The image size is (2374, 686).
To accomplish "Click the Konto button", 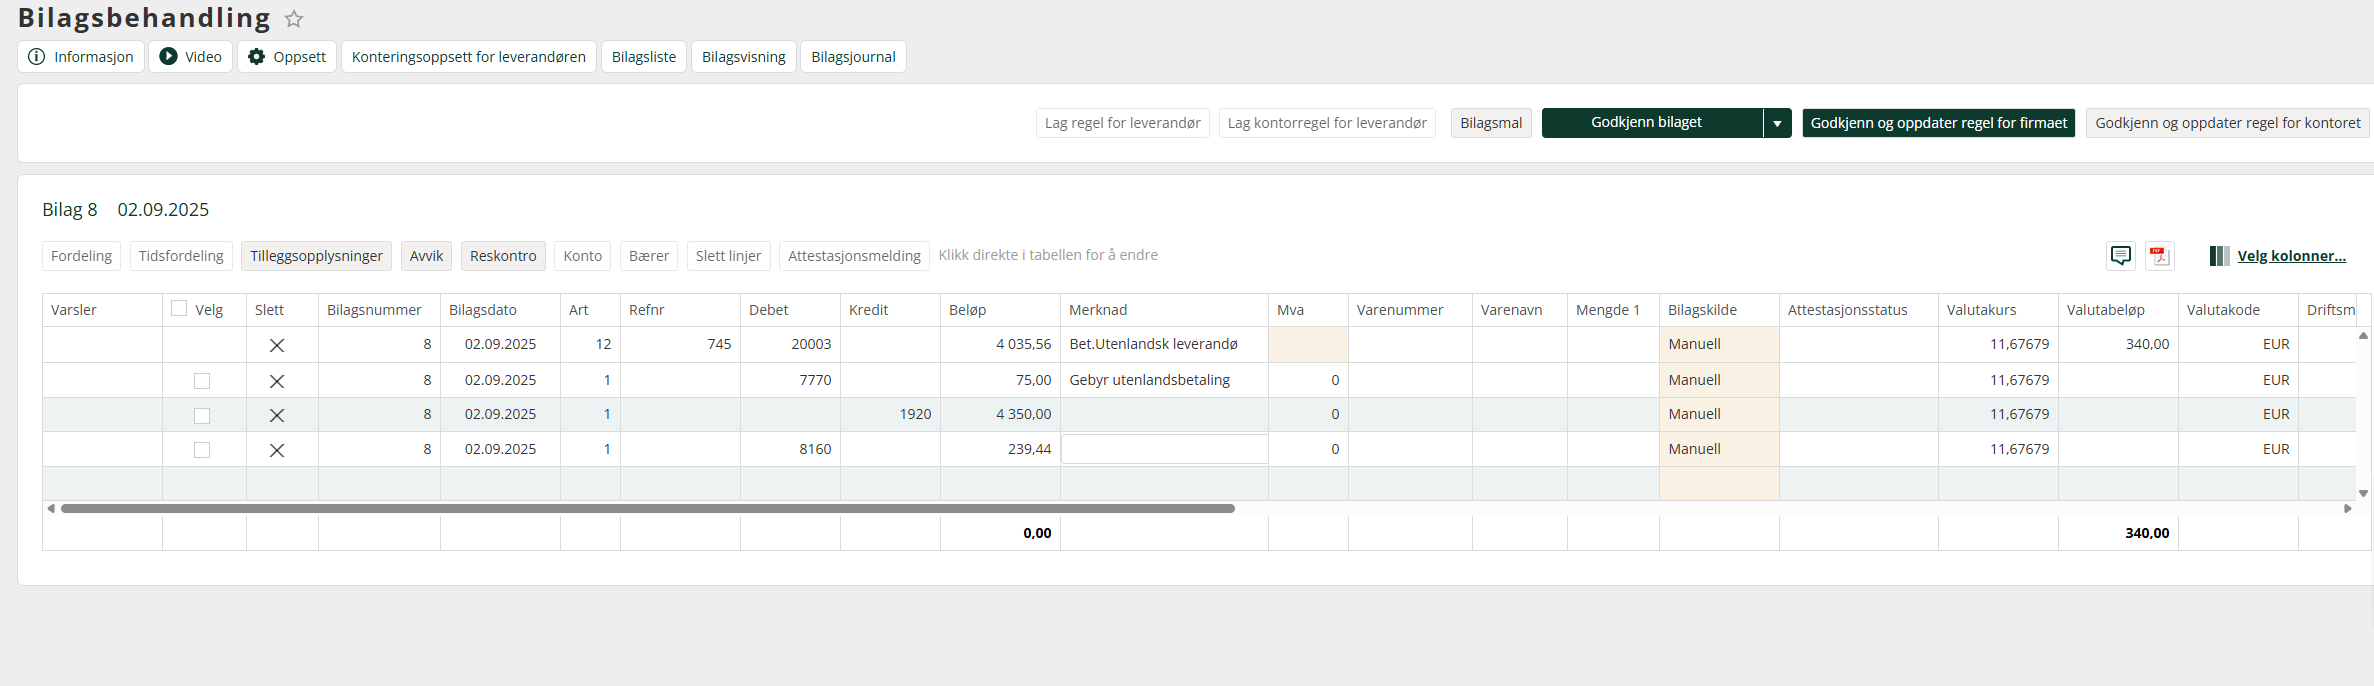I will tap(583, 256).
